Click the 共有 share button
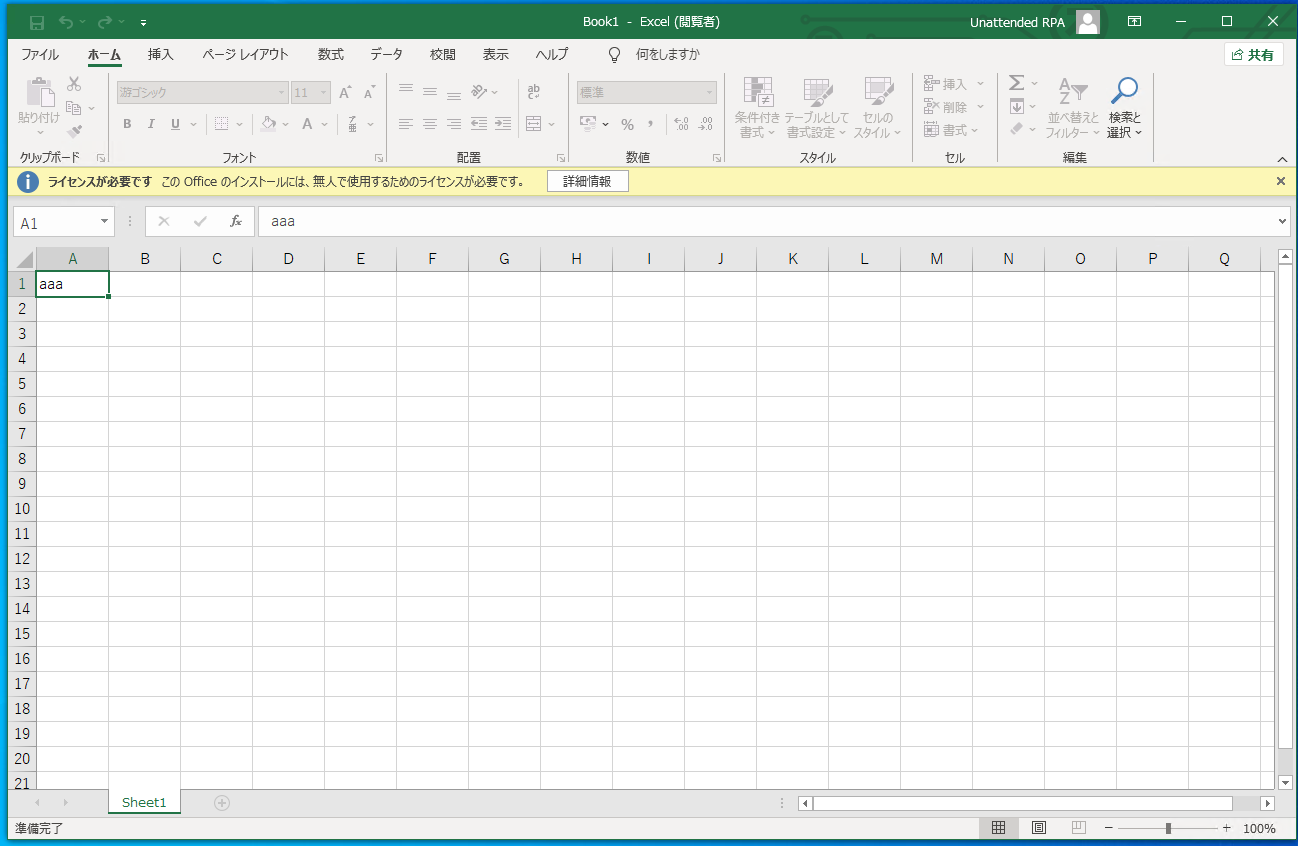Viewport: 1298px width, 846px height. [1253, 55]
